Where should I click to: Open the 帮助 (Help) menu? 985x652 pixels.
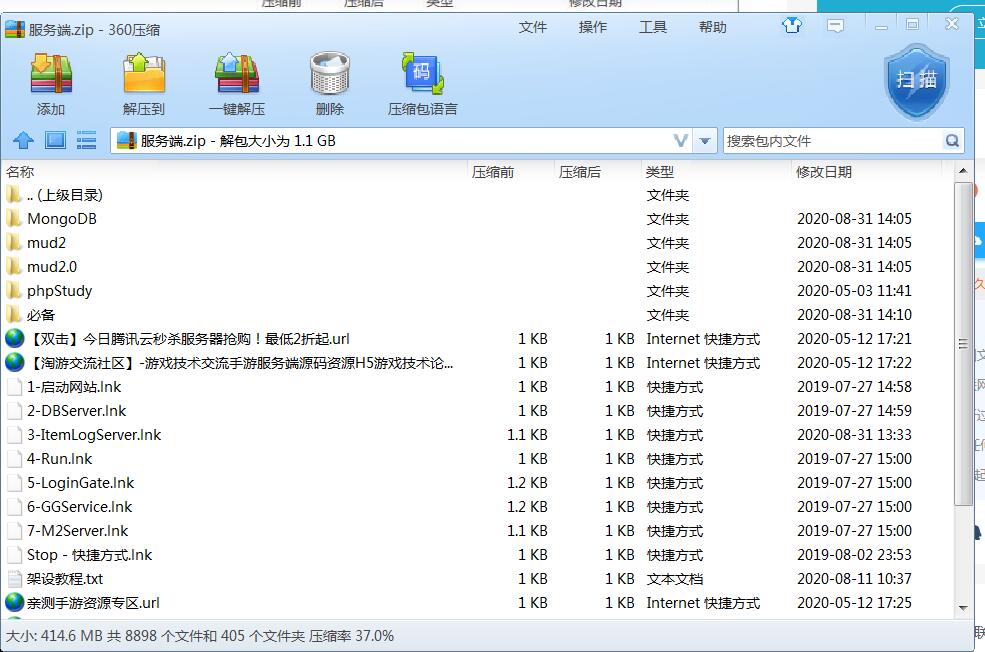click(x=713, y=27)
